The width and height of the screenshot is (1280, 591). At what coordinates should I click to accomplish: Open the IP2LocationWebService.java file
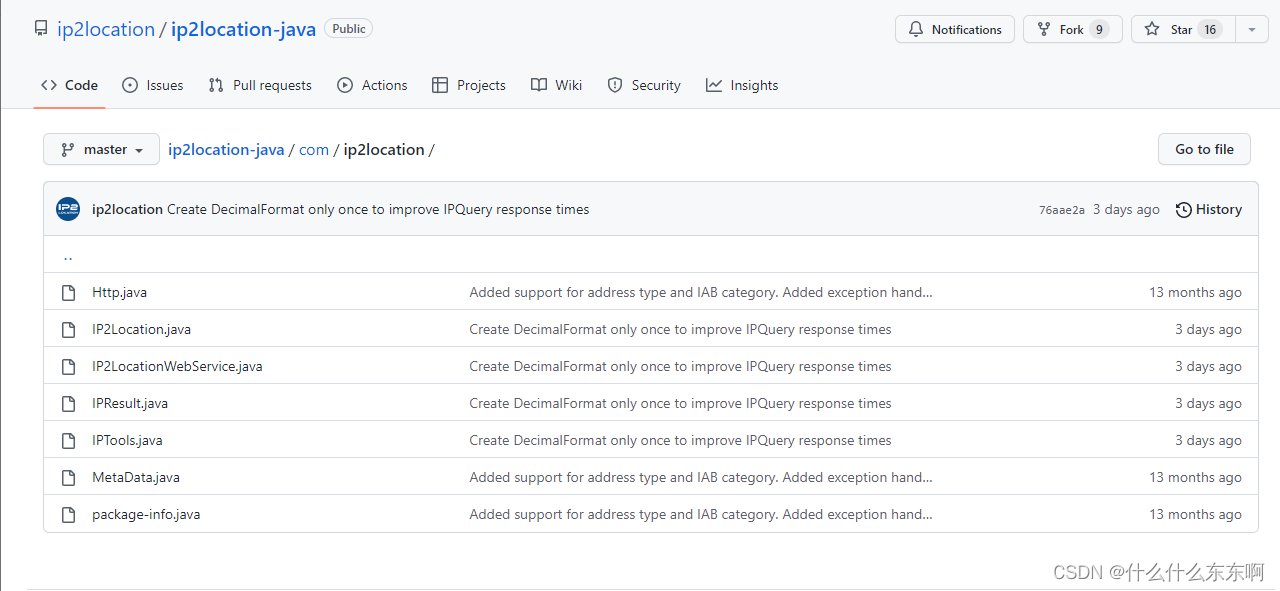(x=177, y=367)
